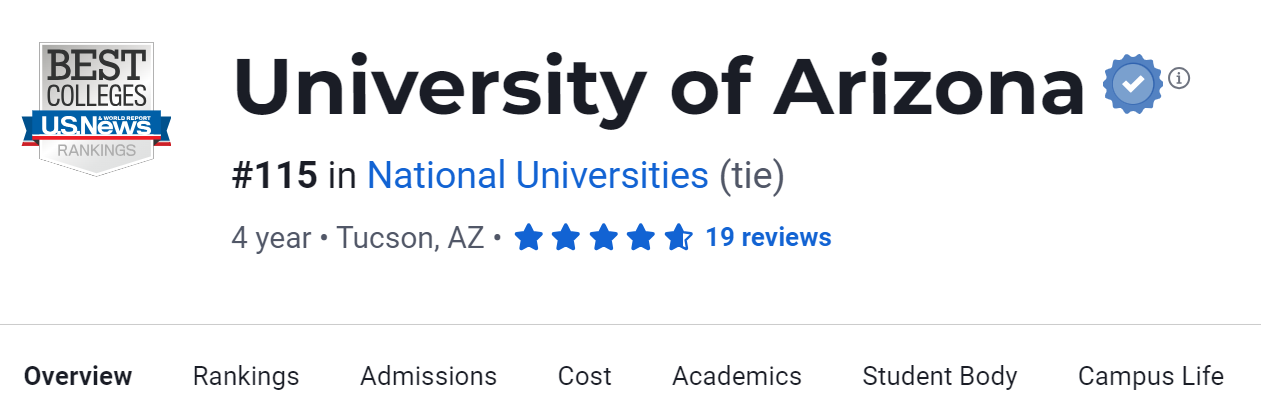Open the National Universities ranking link
This screenshot has height=415, width=1261.
(x=537, y=176)
